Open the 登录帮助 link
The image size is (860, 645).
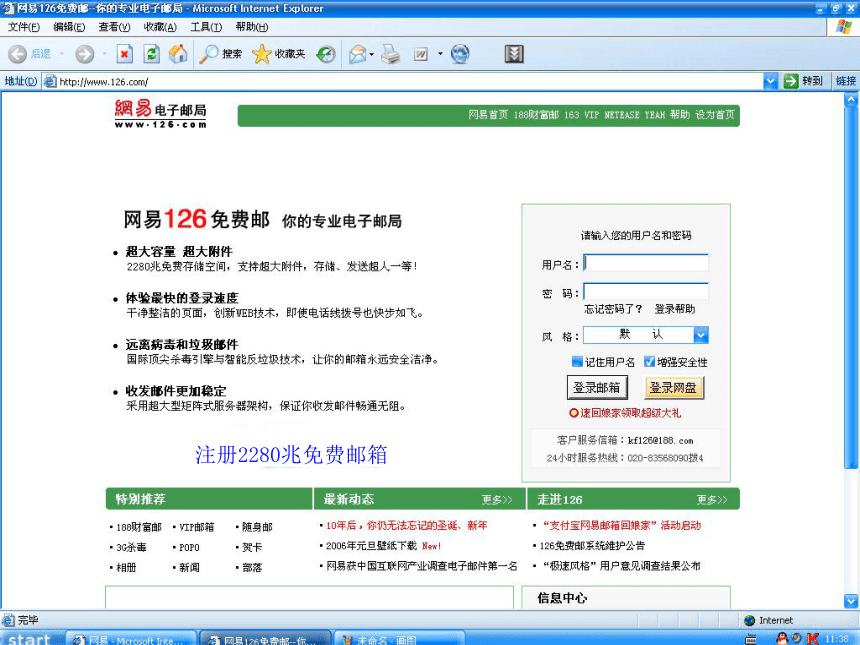(675, 309)
